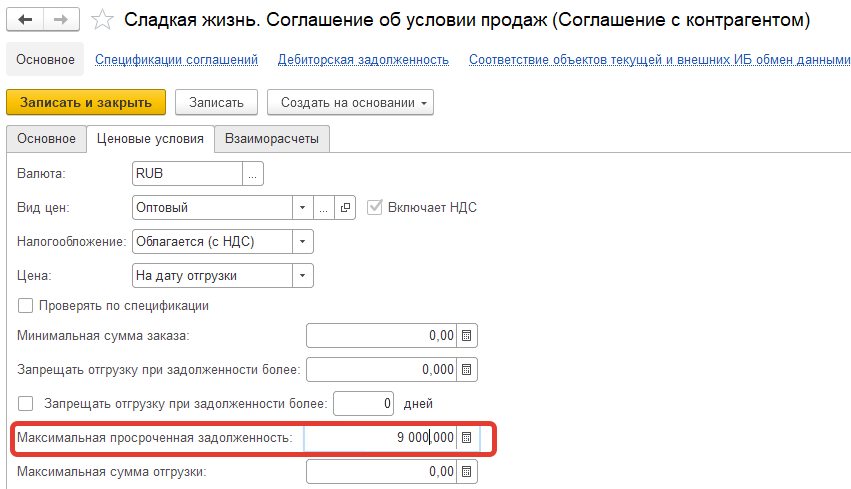Open the calculator for Максимальная сумма отгрузки
The image size is (851, 489).
coord(467,472)
